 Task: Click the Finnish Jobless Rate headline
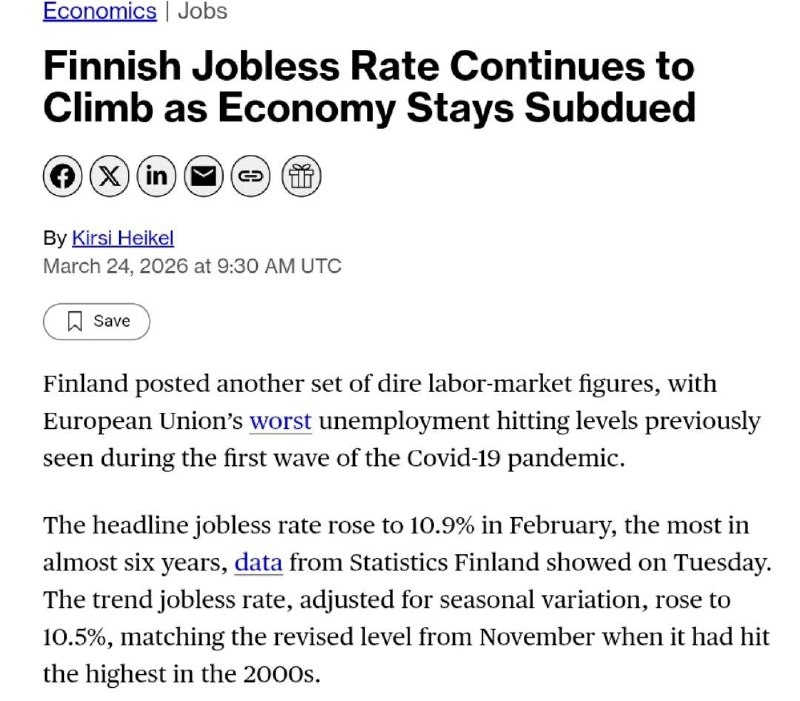click(368, 87)
